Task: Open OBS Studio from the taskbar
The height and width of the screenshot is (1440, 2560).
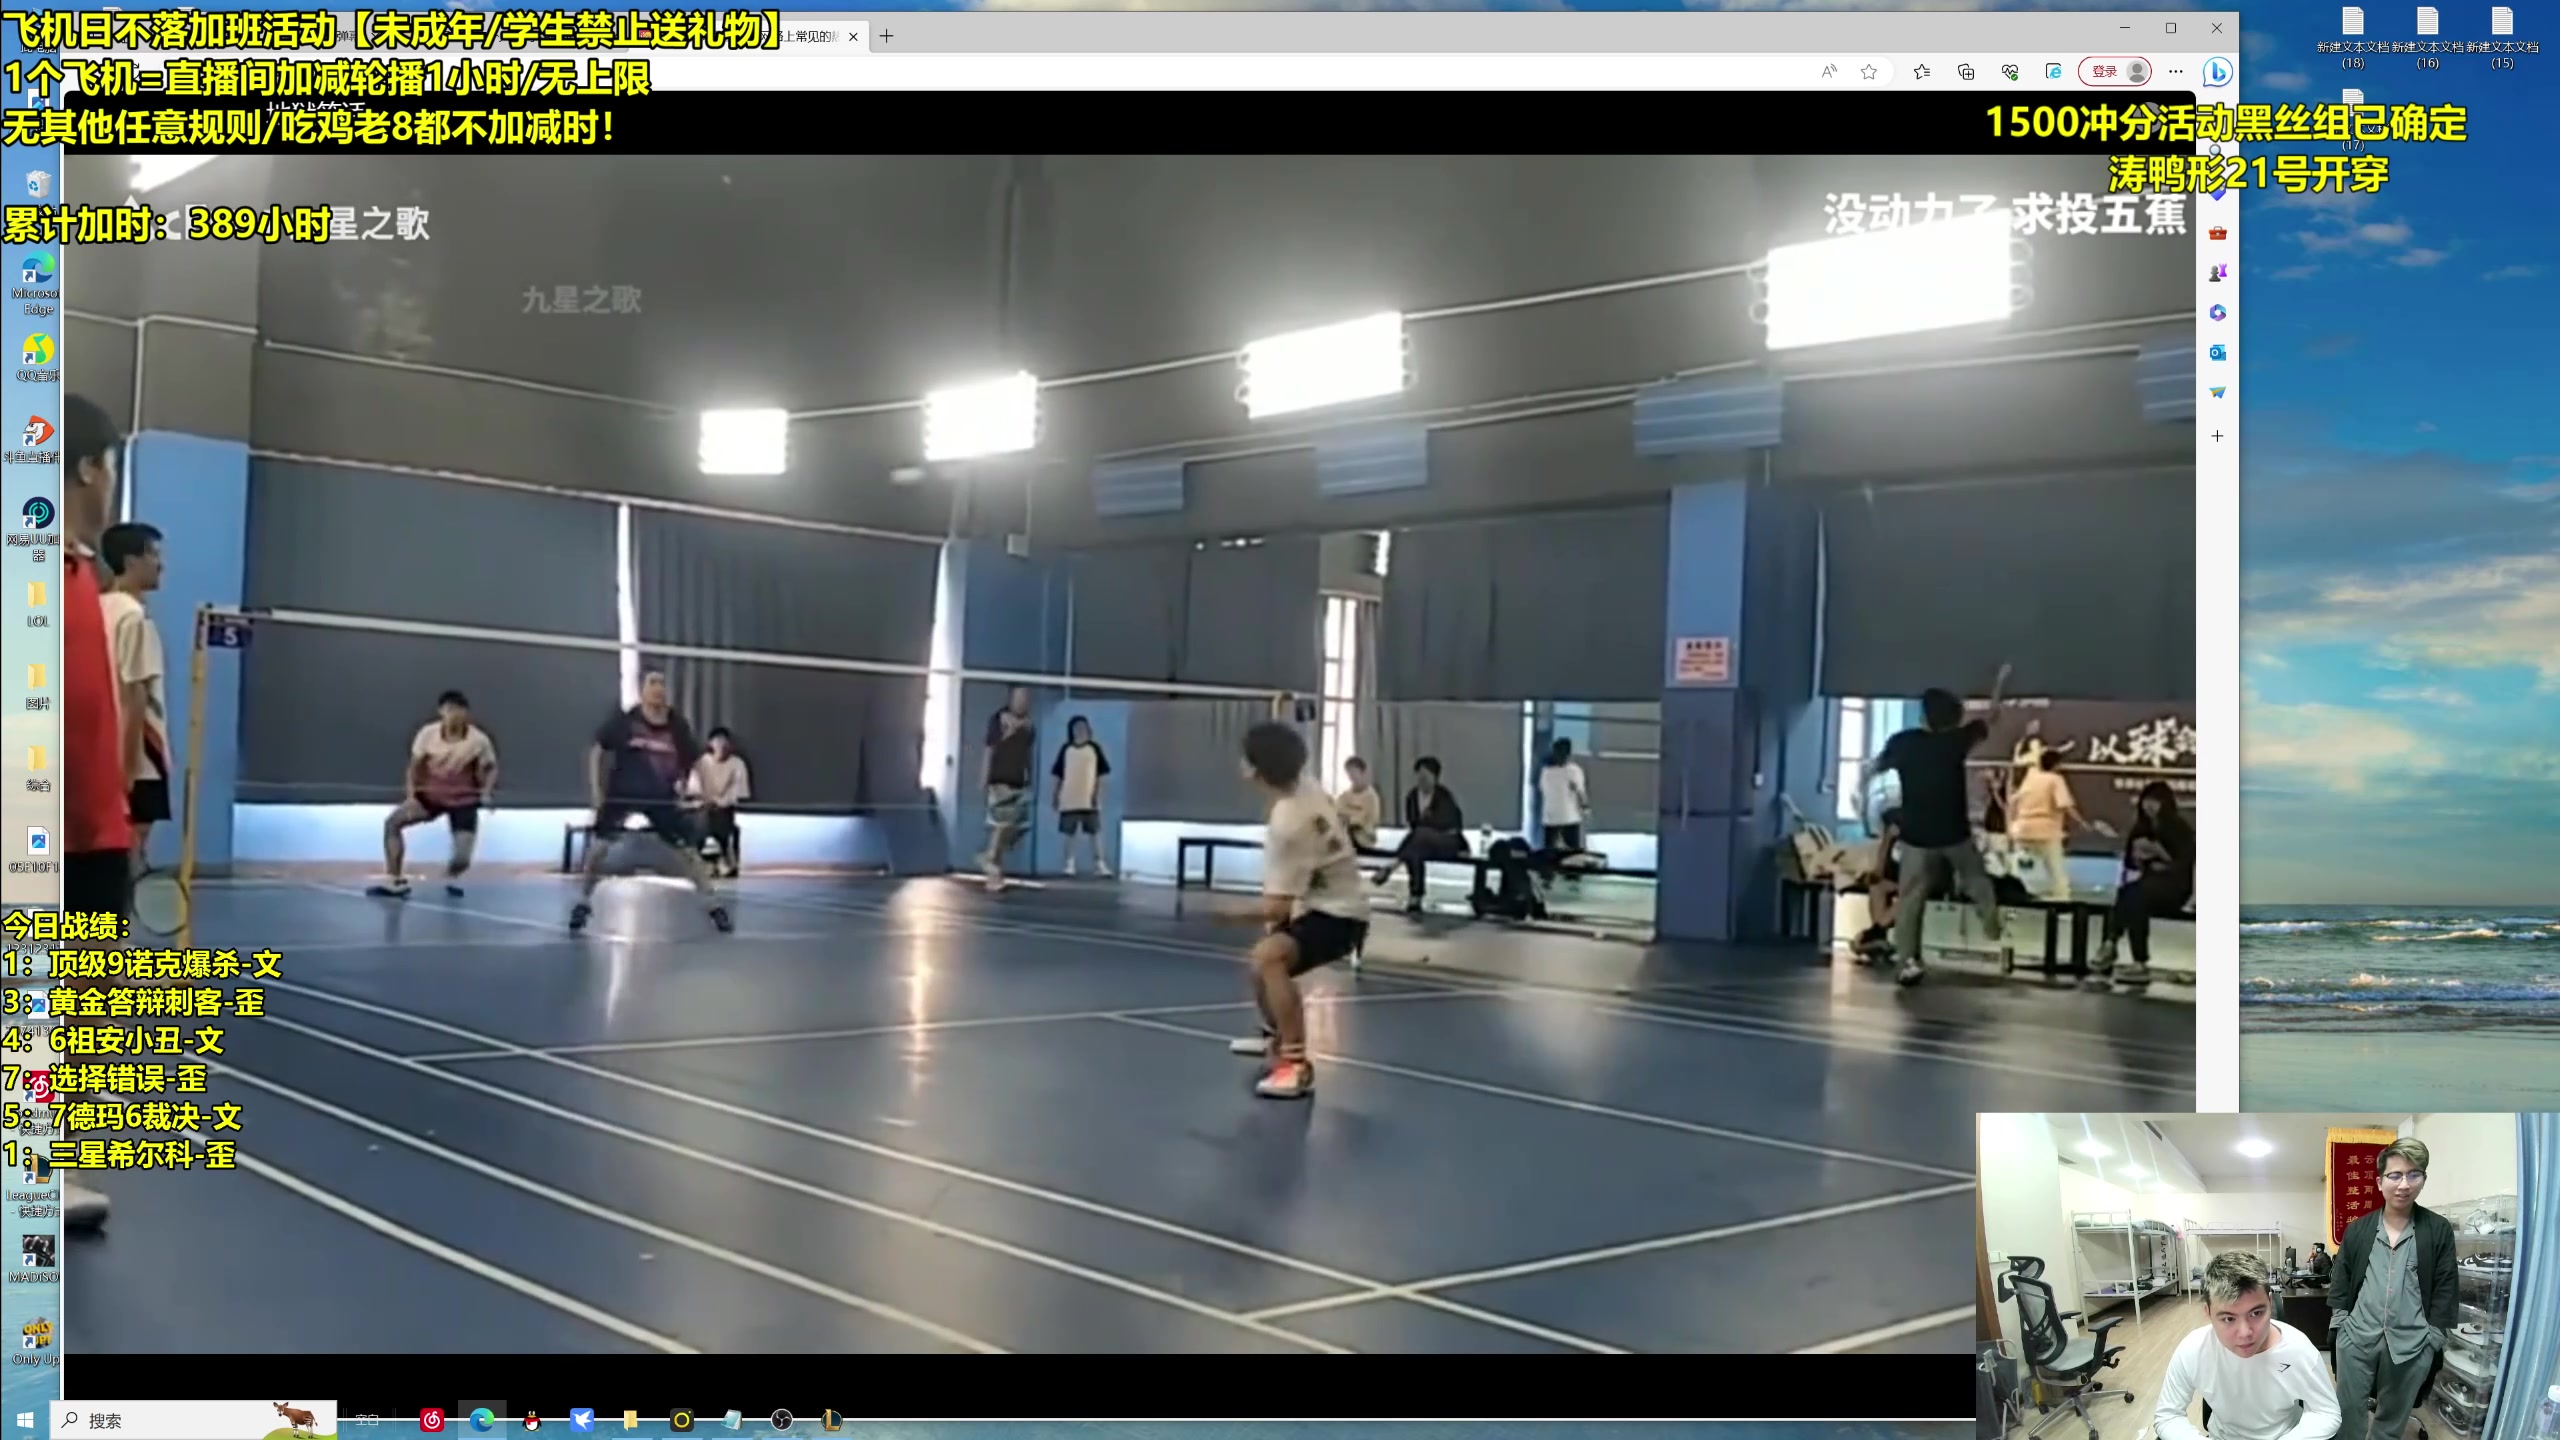Action: click(782, 1420)
